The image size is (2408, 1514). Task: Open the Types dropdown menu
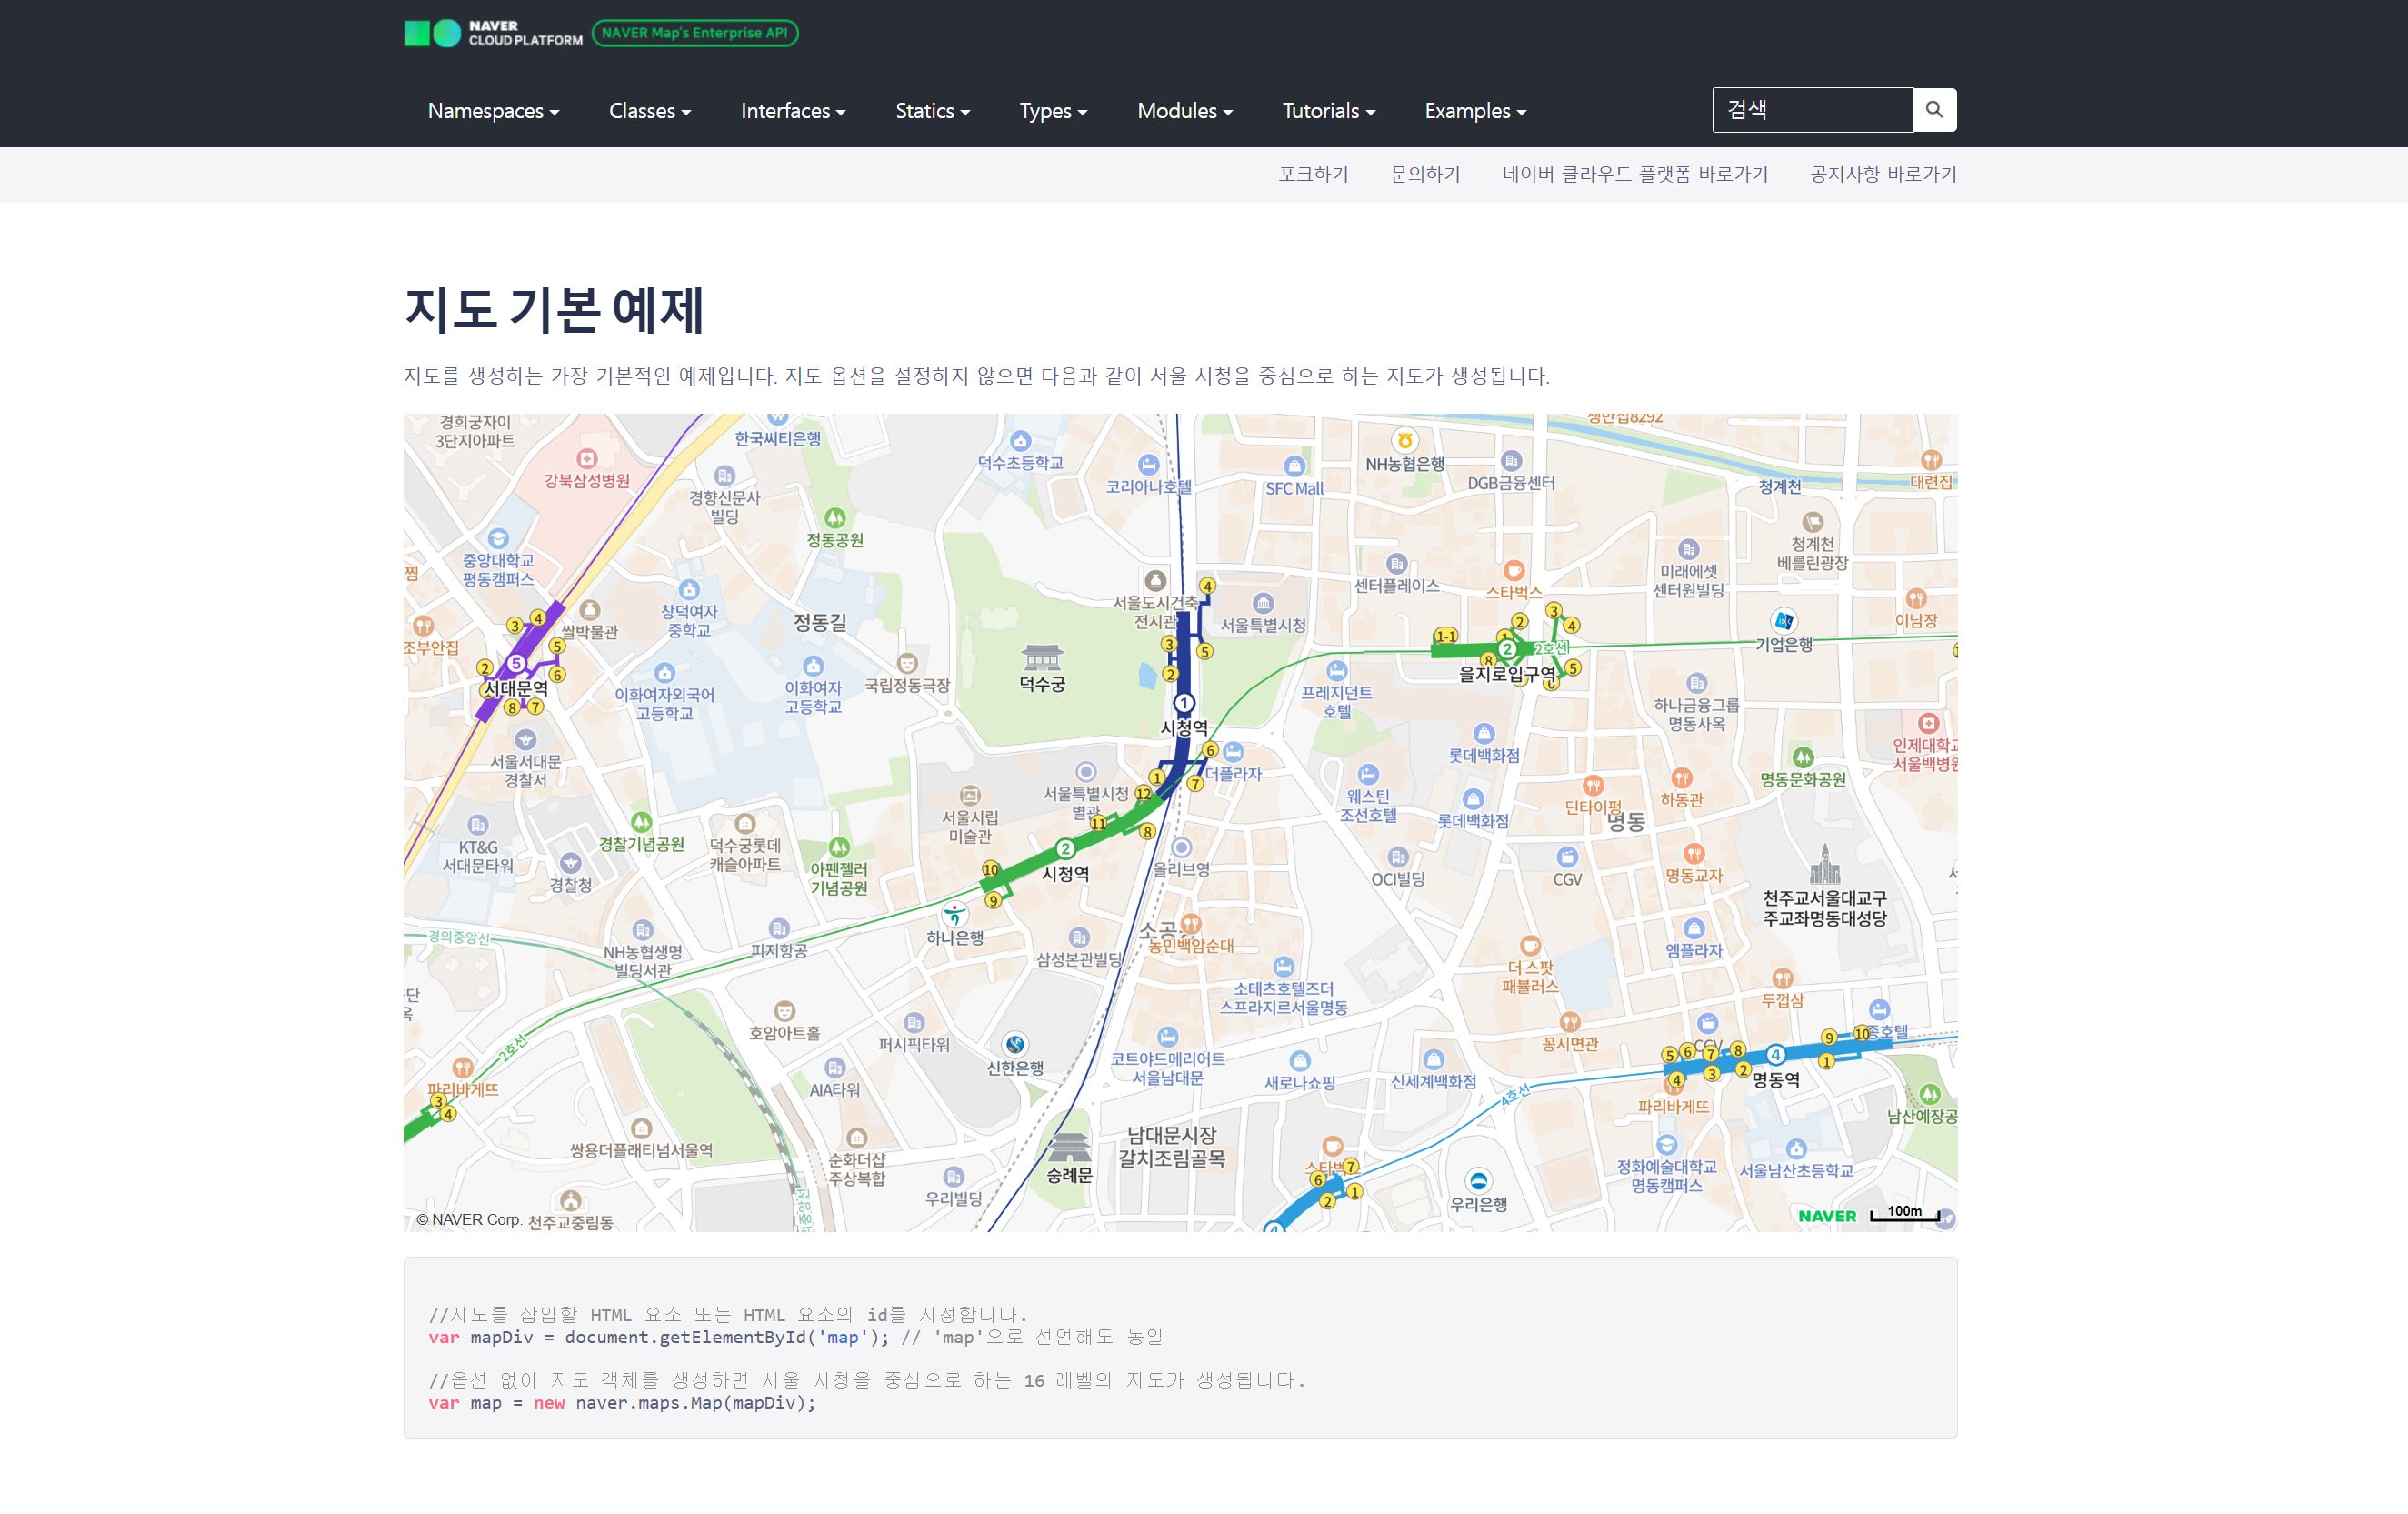(1053, 111)
